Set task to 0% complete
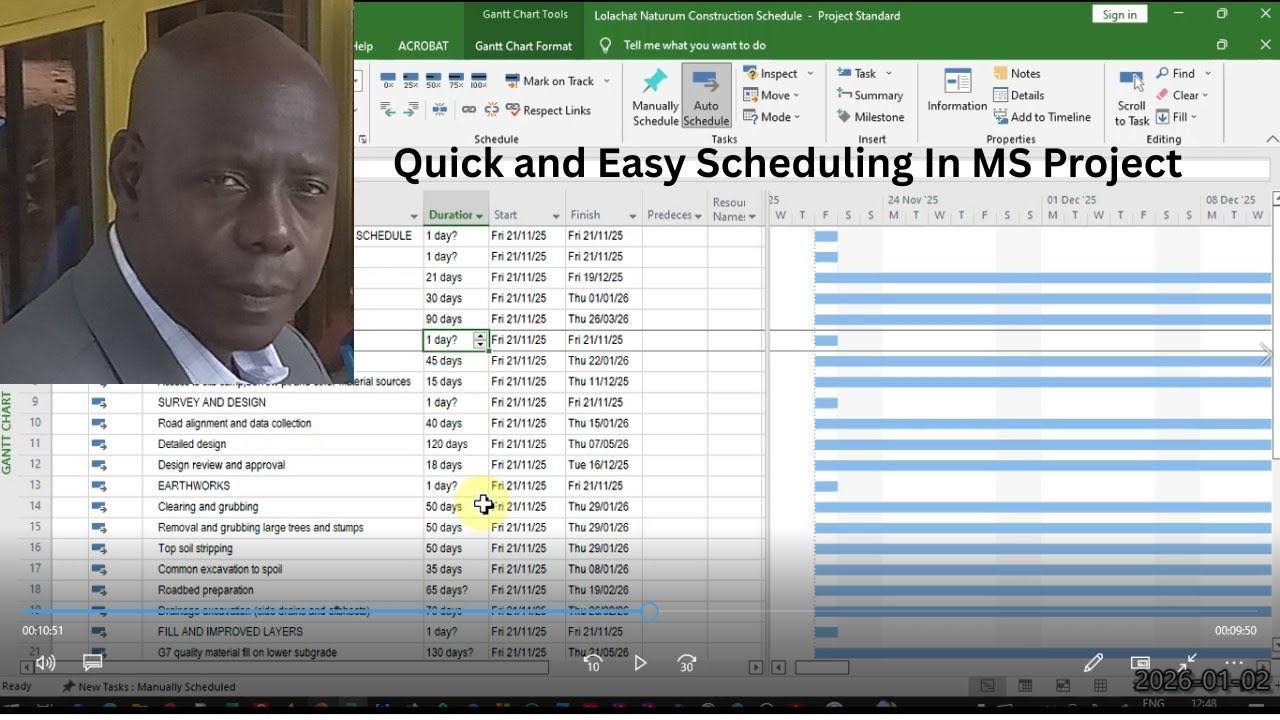1280x720 pixels. point(388,81)
